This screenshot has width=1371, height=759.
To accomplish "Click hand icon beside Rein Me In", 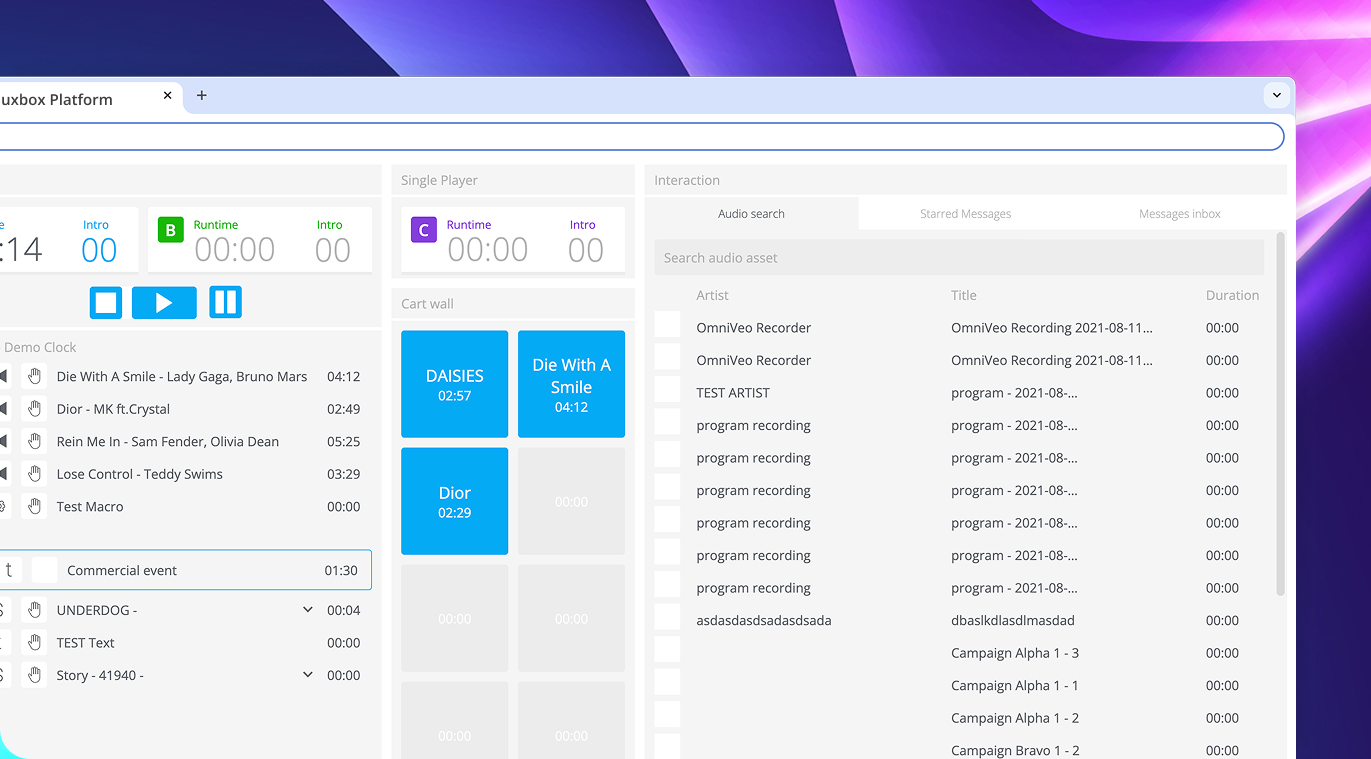I will click(34, 442).
